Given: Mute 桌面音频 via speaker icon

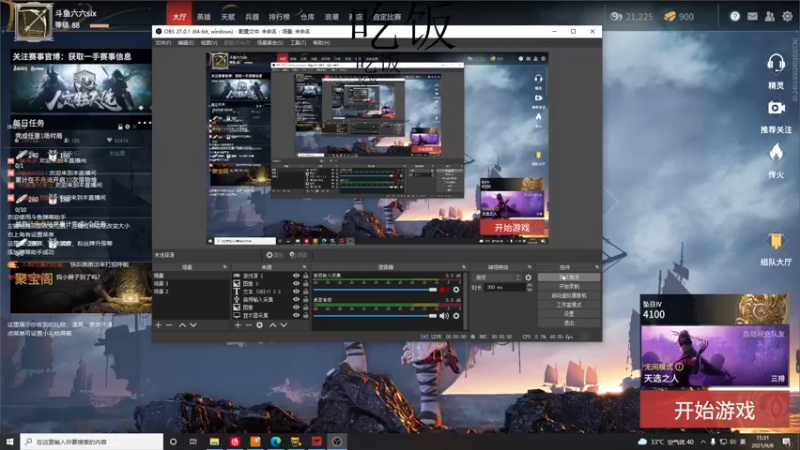Looking at the screenshot, I should (x=444, y=316).
